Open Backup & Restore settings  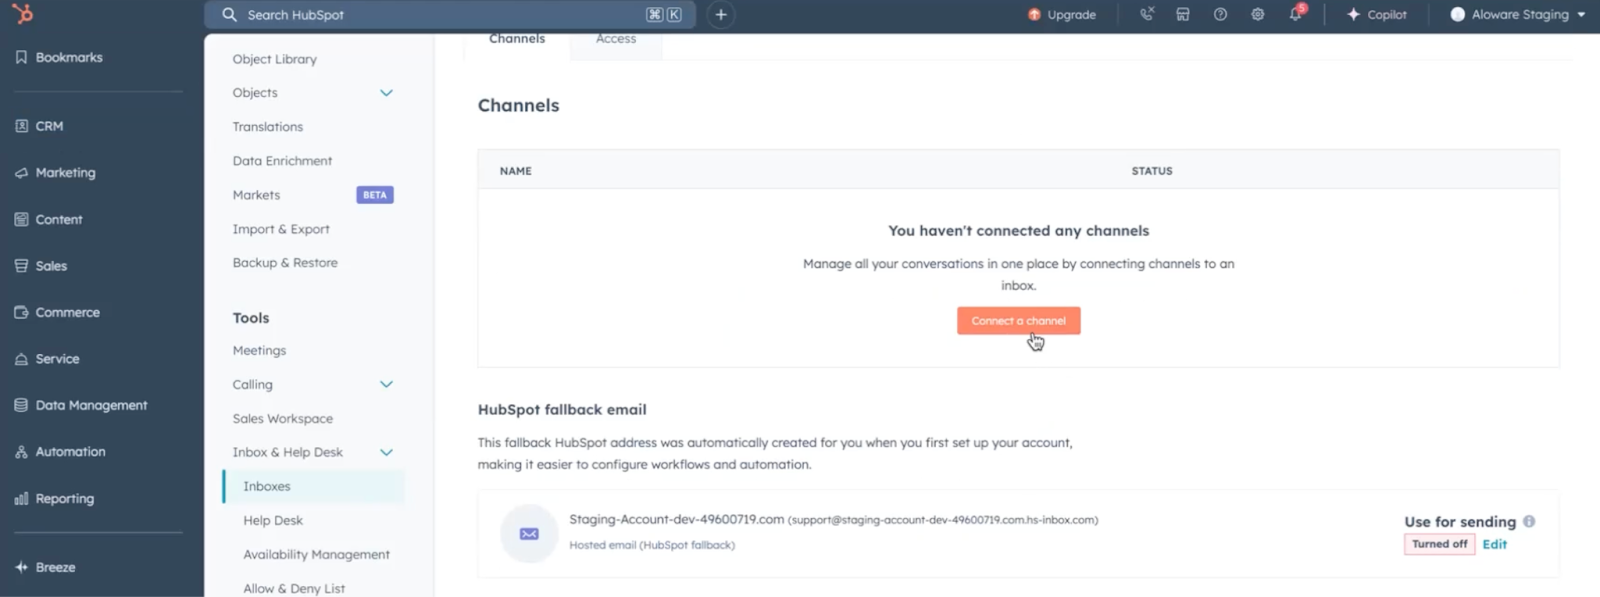pyautogui.click(x=285, y=263)
